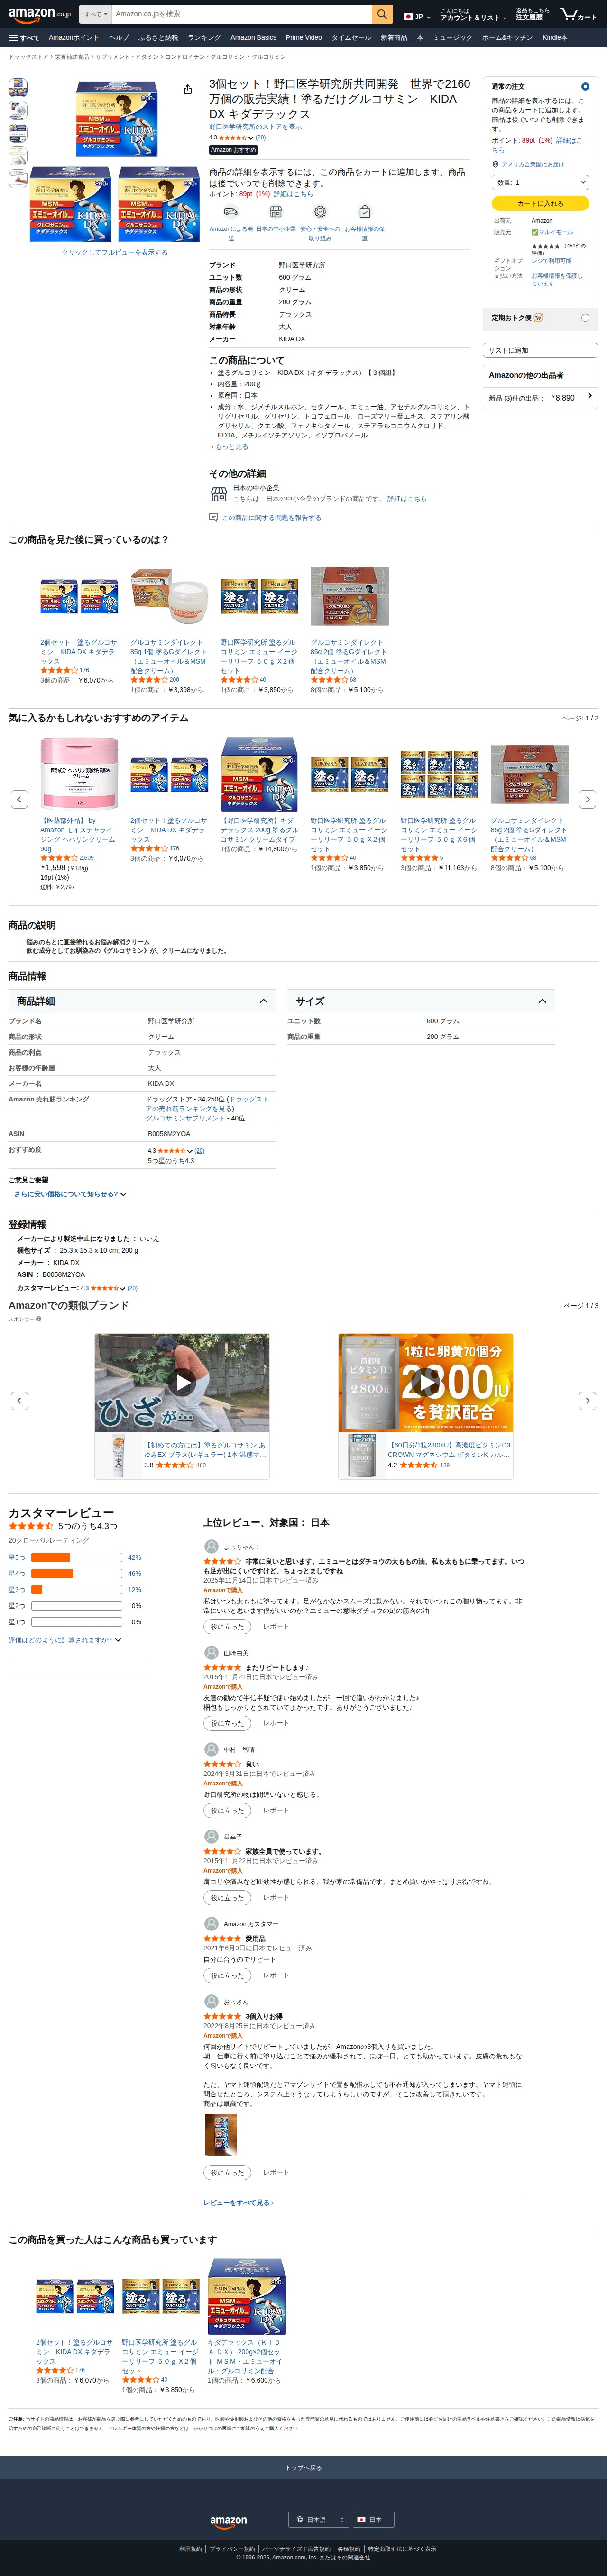Click the Amazonによる発送 truck icon

click(231, 212)
